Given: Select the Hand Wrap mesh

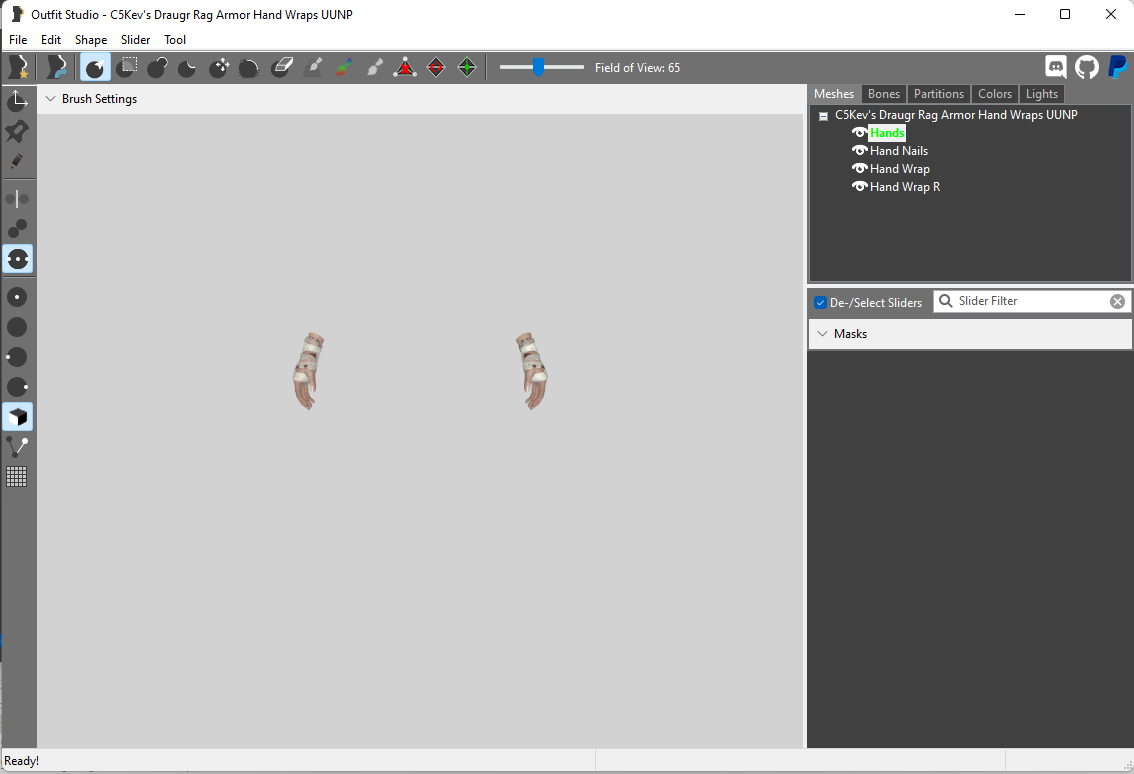Looking at the screenshot, I should (900, 169).
